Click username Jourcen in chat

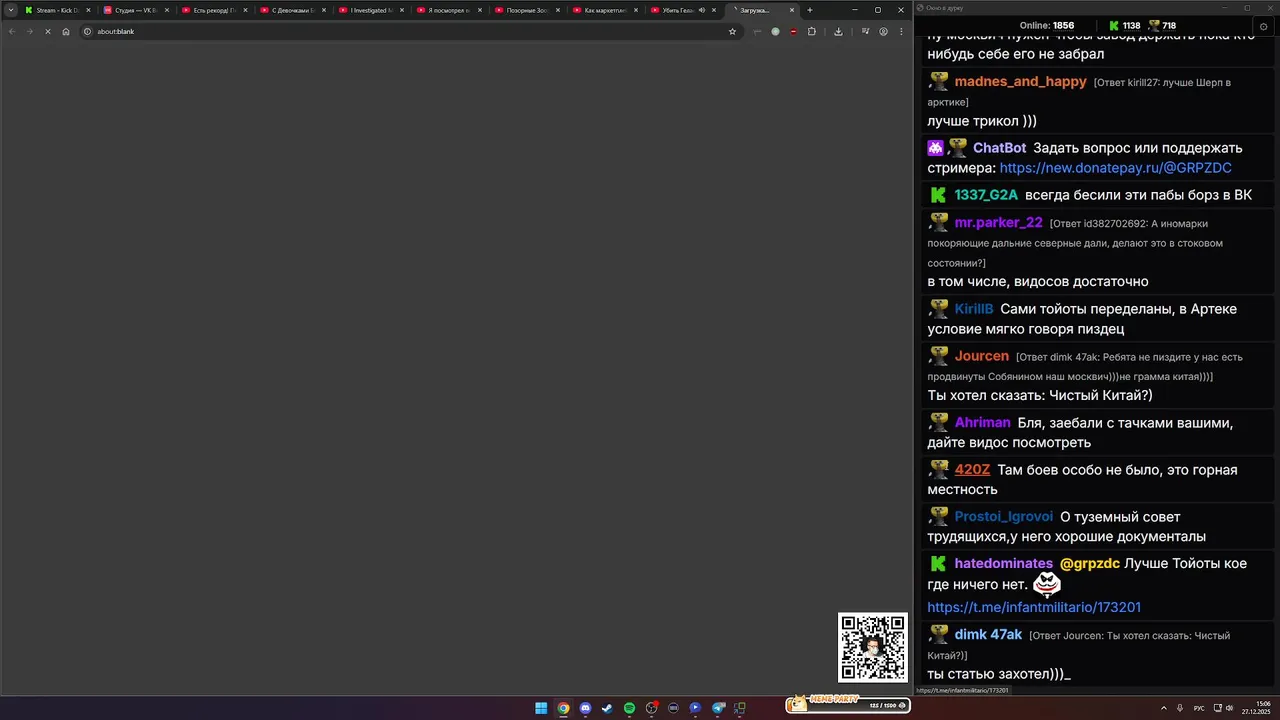981,356
